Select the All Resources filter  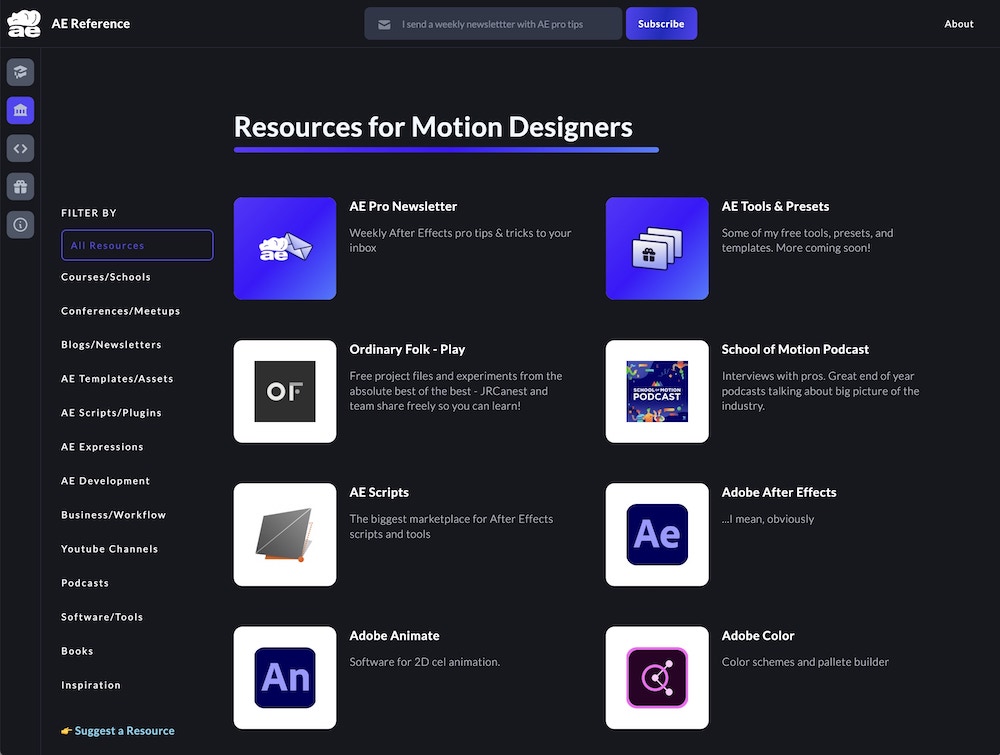coord(137,244)
